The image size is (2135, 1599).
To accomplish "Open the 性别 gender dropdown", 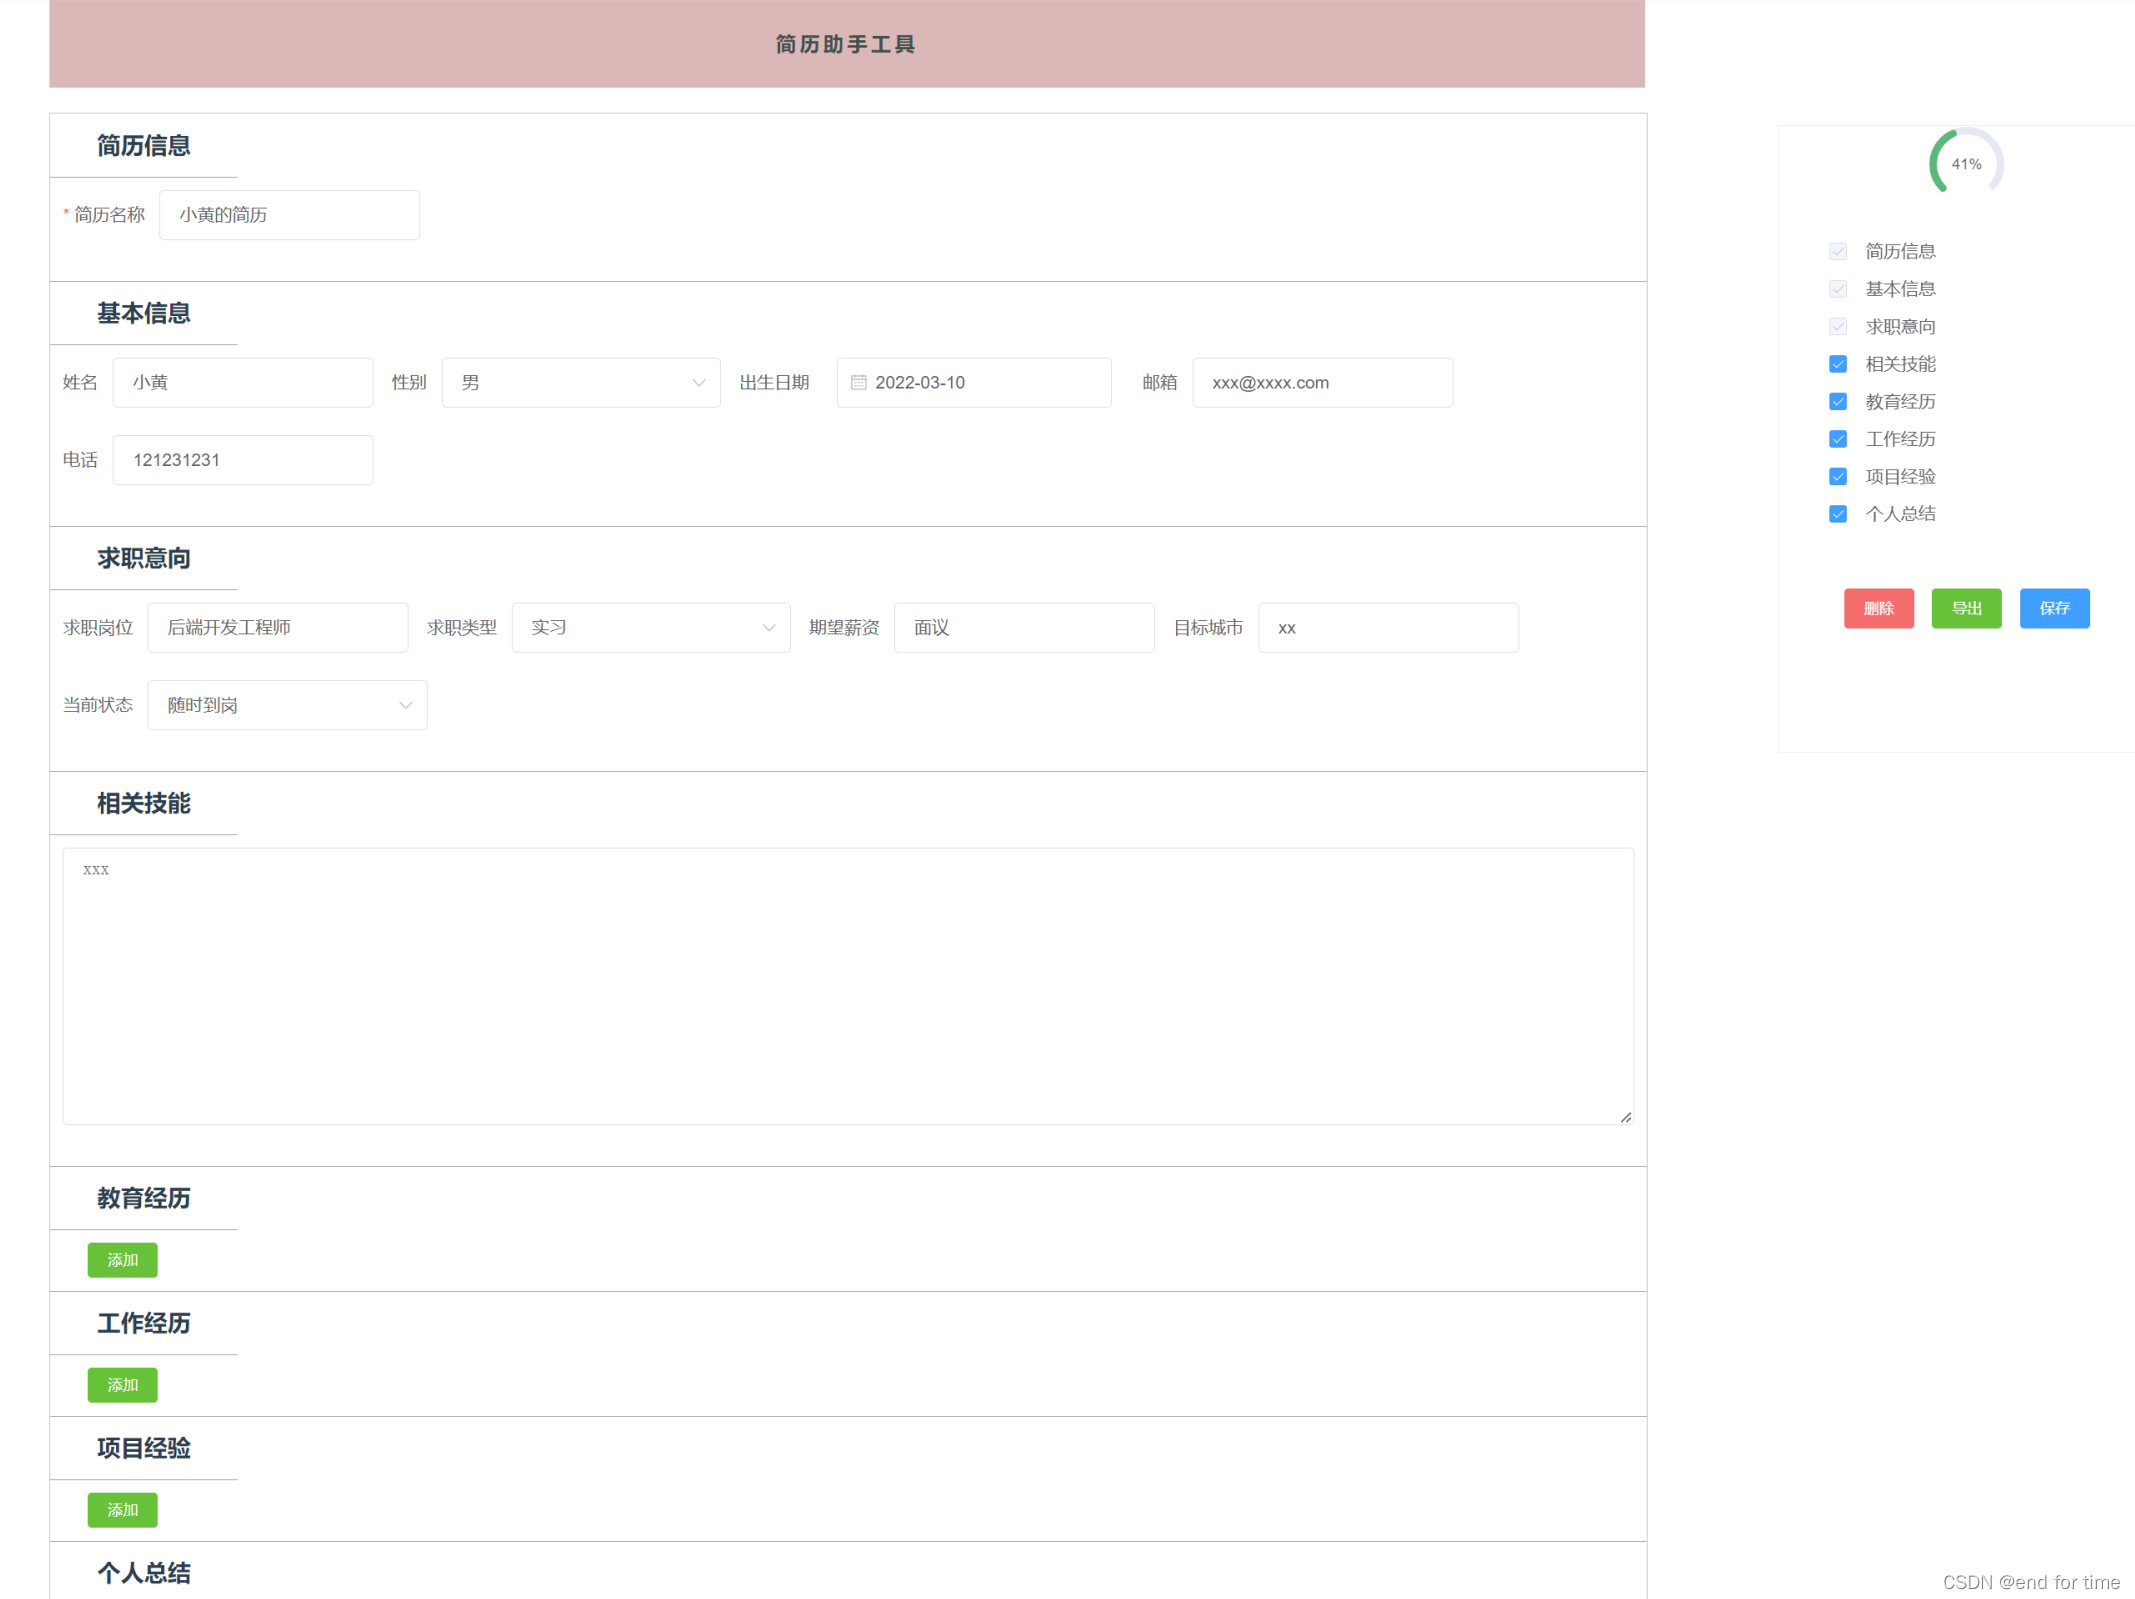I will click(x=580, y=383).
